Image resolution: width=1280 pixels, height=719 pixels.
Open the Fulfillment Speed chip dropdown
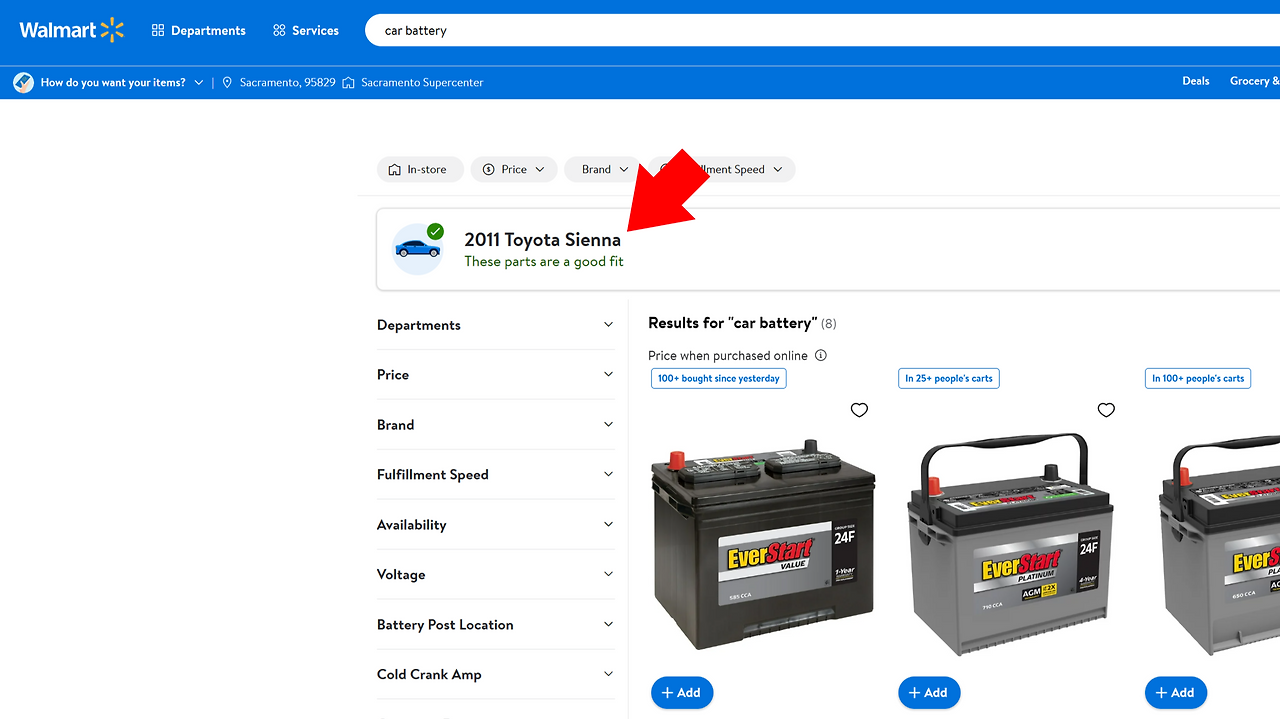click(x=722, y=169)
